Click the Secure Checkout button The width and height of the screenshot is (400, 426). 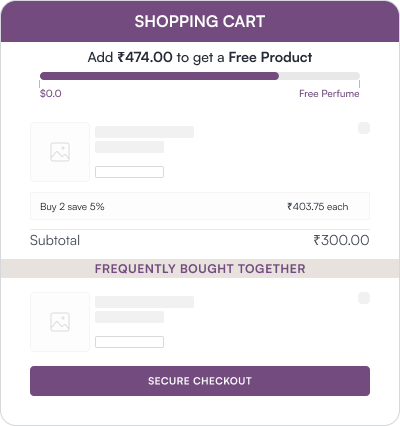tap(200, 381)
